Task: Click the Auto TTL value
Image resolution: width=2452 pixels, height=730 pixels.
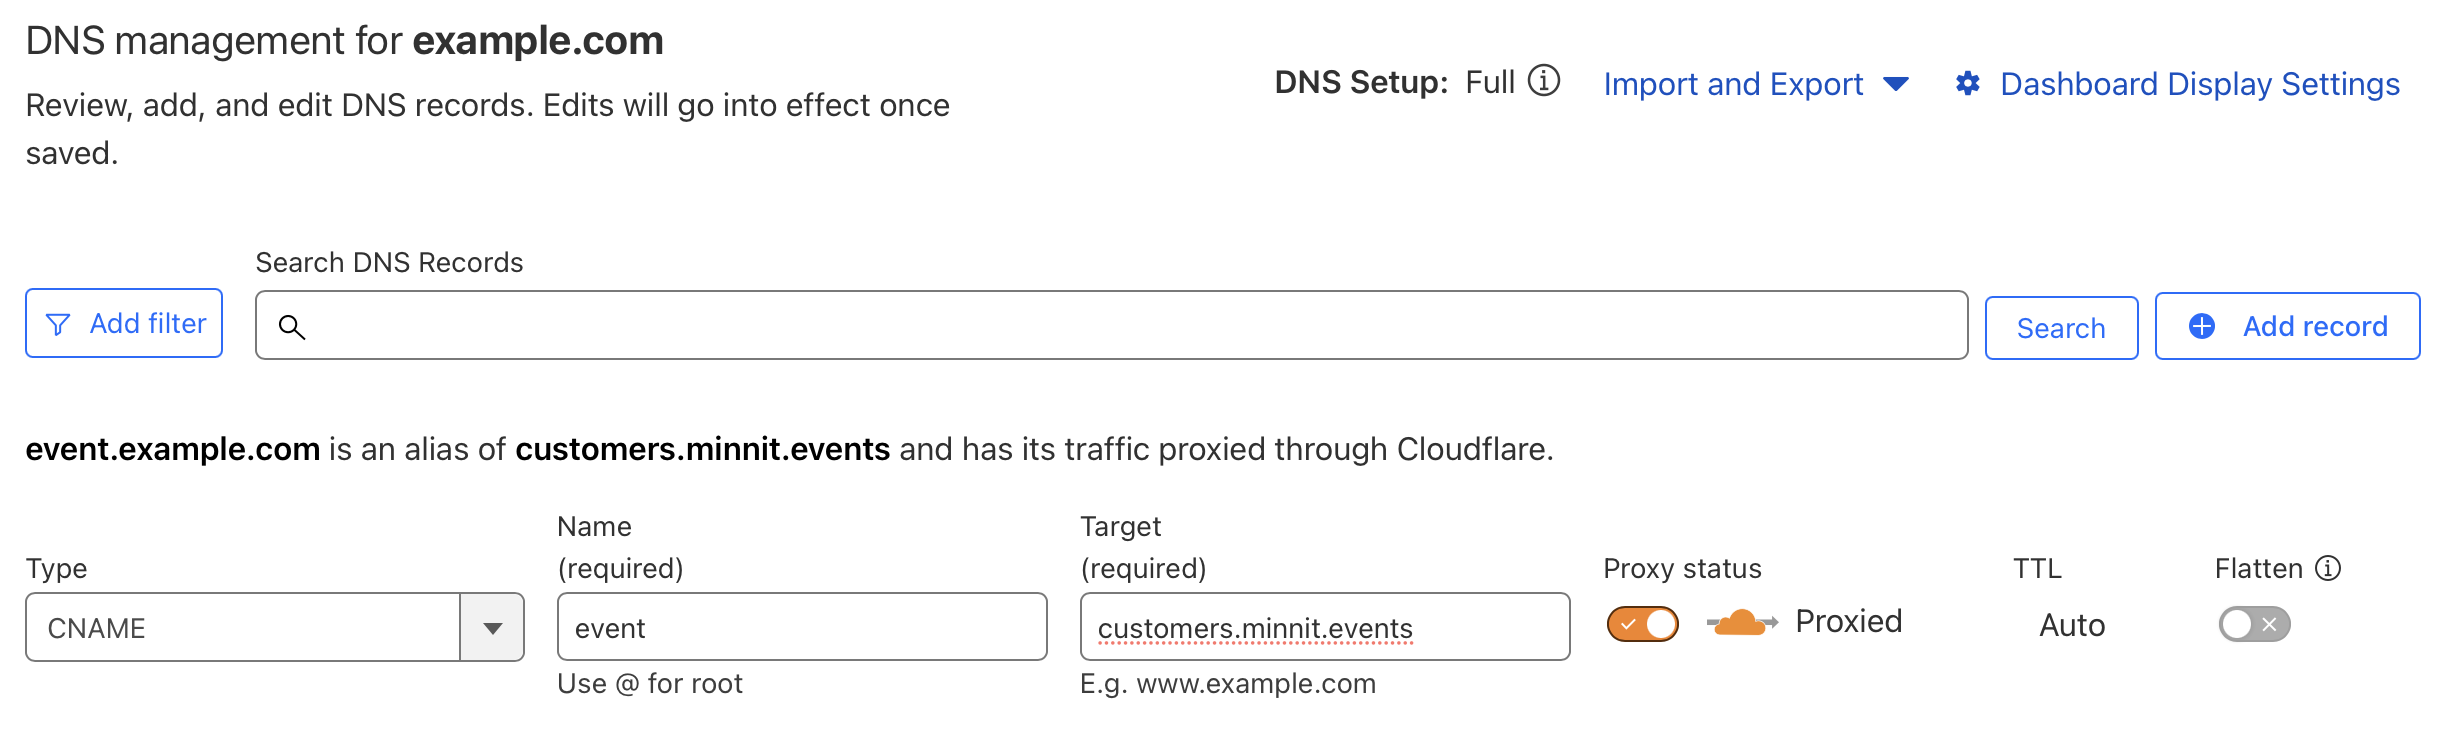Action: 2071,625
